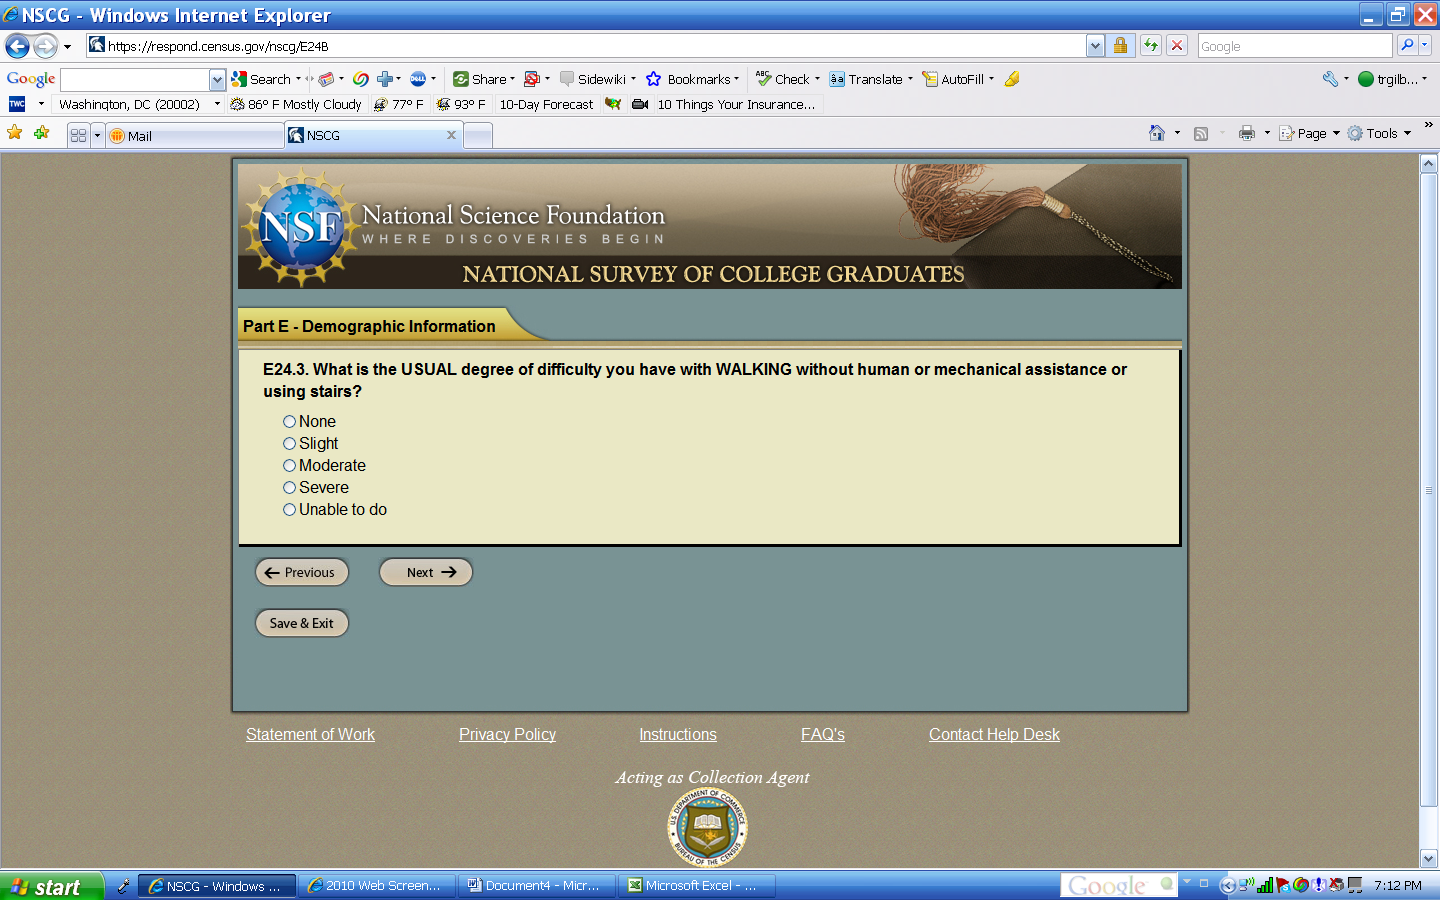This screenshot has width=1440, height=900.
Task: Choose the Moderate difficulty option
Action: 289,466
